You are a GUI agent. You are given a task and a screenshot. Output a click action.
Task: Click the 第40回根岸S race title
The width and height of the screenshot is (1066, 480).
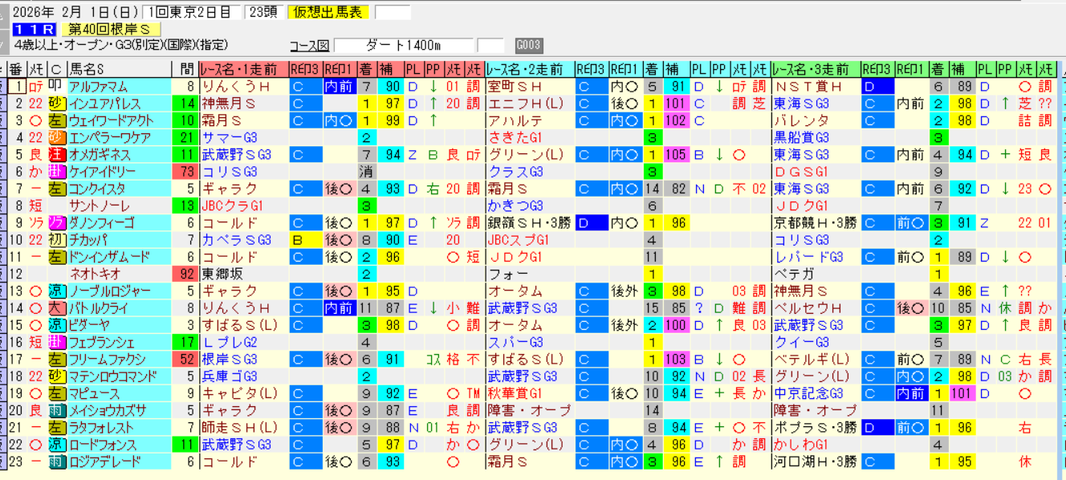pos(110,29)
